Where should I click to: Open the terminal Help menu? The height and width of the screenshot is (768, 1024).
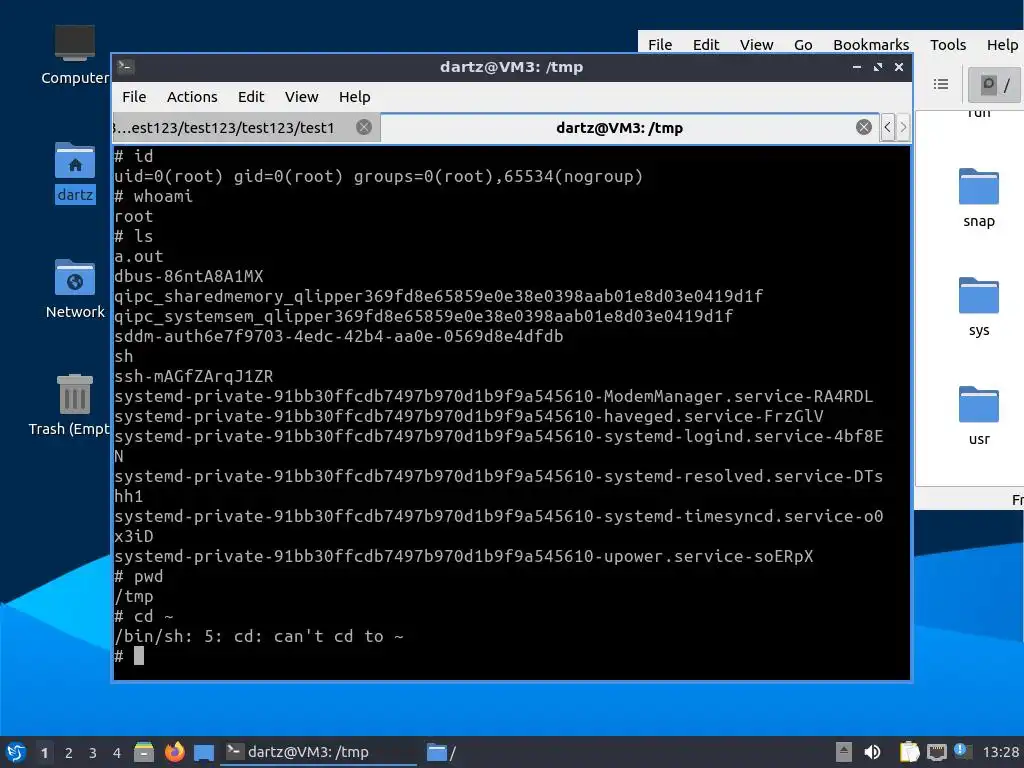tap(355, 97)
